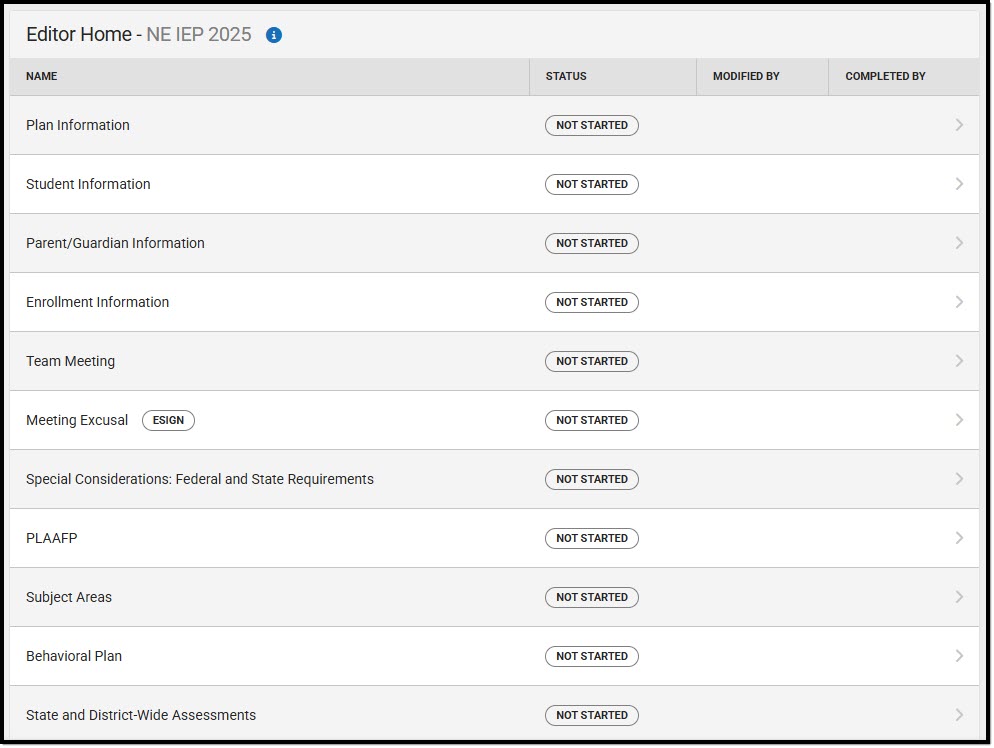Image resolution: width=994 pixels, height=748 pixels.
Task: Go to the Behavioral Plan editor
Action: coord(74,656)
